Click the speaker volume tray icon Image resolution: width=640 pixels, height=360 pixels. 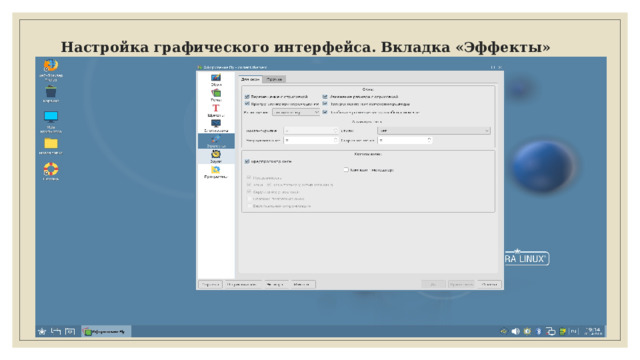[x=516, y=331]
